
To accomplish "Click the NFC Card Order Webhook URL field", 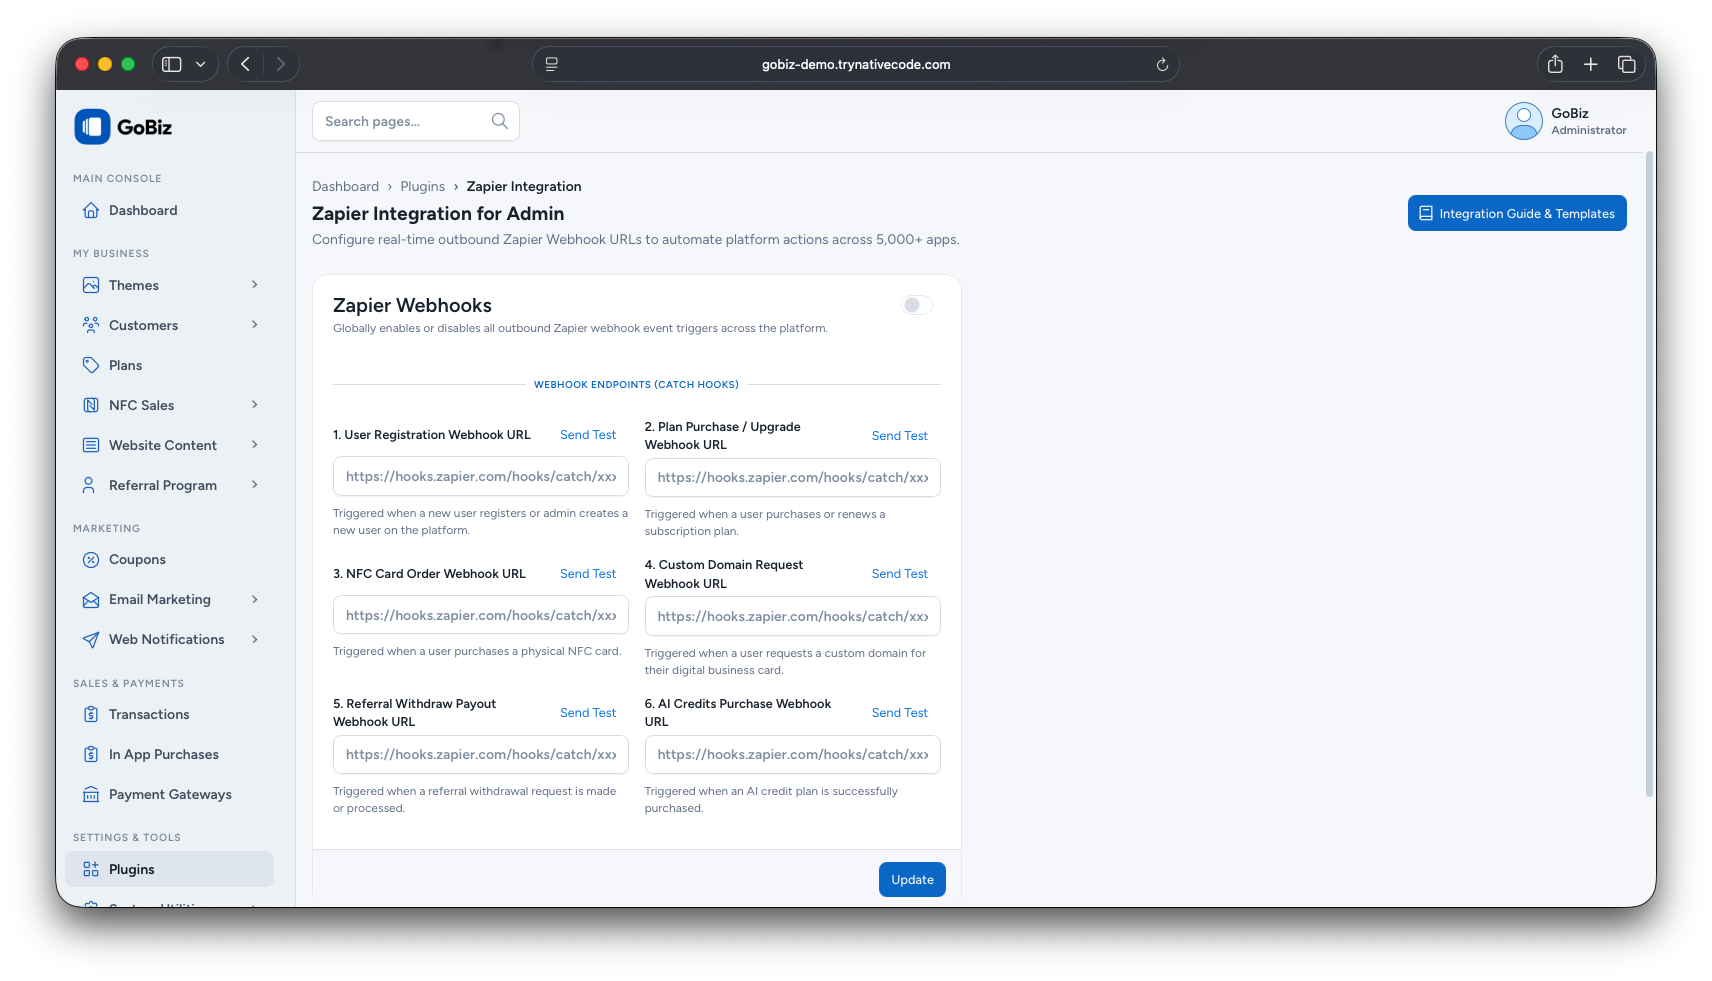I will [481, 615].
